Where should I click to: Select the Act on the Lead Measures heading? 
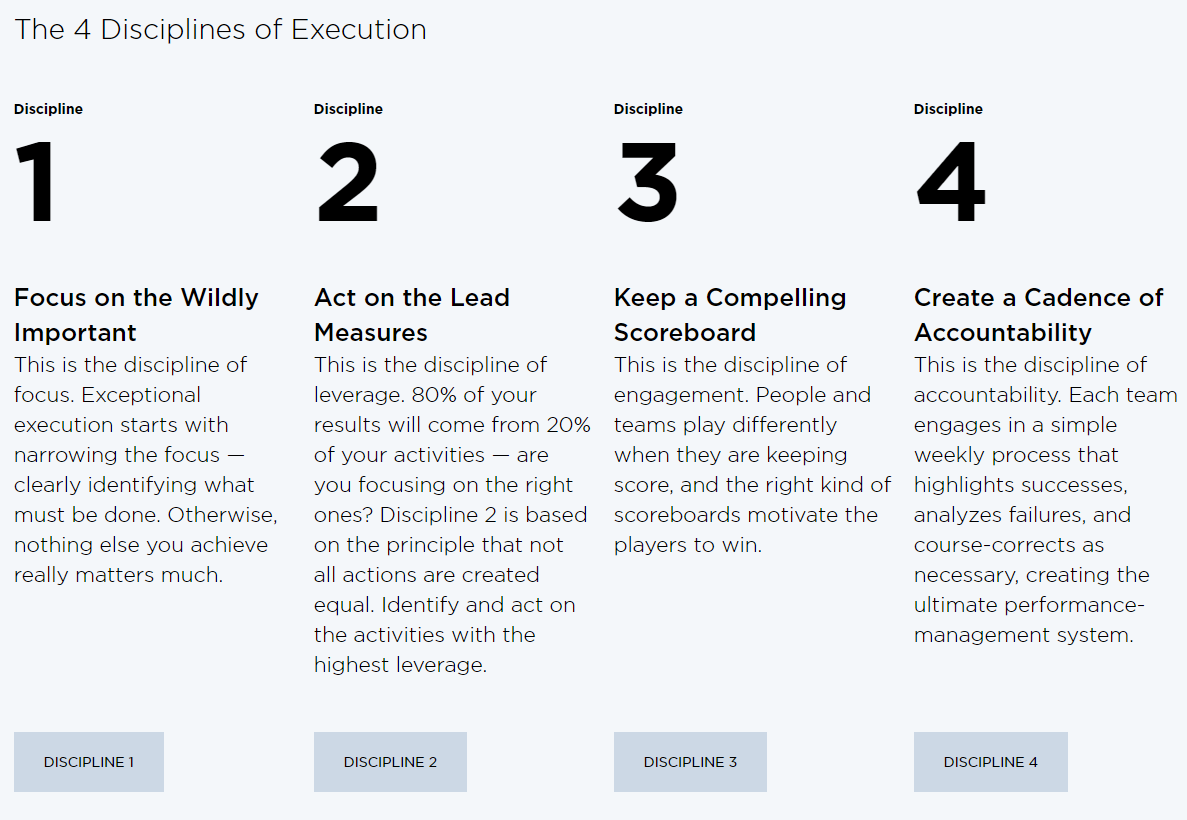tap(412, 314)
